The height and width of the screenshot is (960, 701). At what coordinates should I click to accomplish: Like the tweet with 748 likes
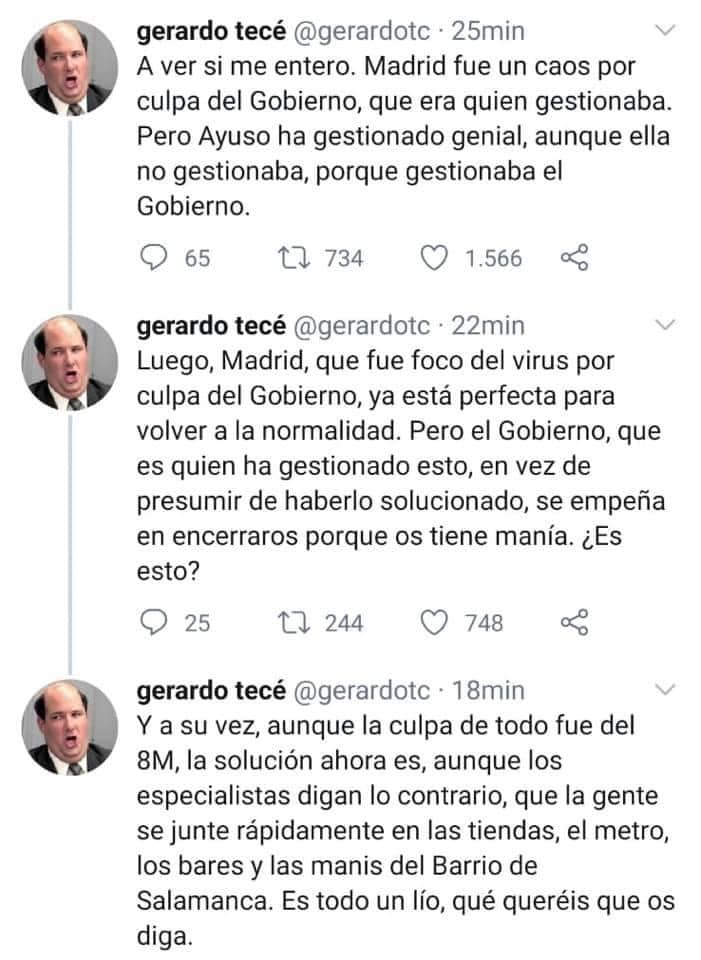tap(433, 623)
